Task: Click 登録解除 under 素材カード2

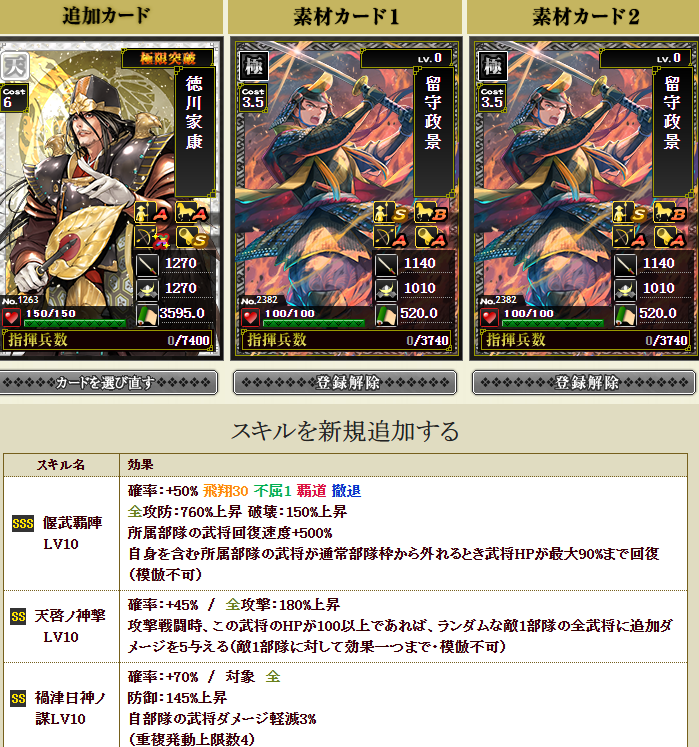Action: (x=584, y=383)
